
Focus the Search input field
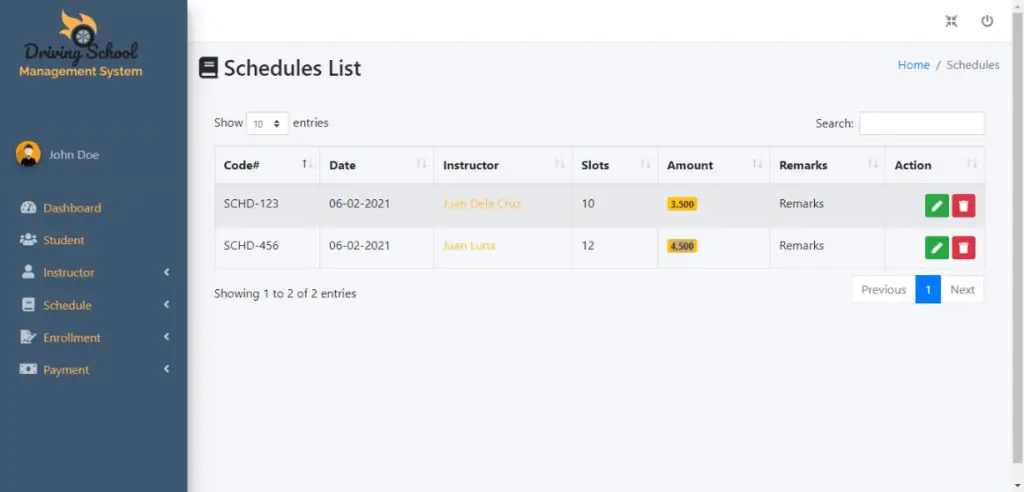[921, 123]
